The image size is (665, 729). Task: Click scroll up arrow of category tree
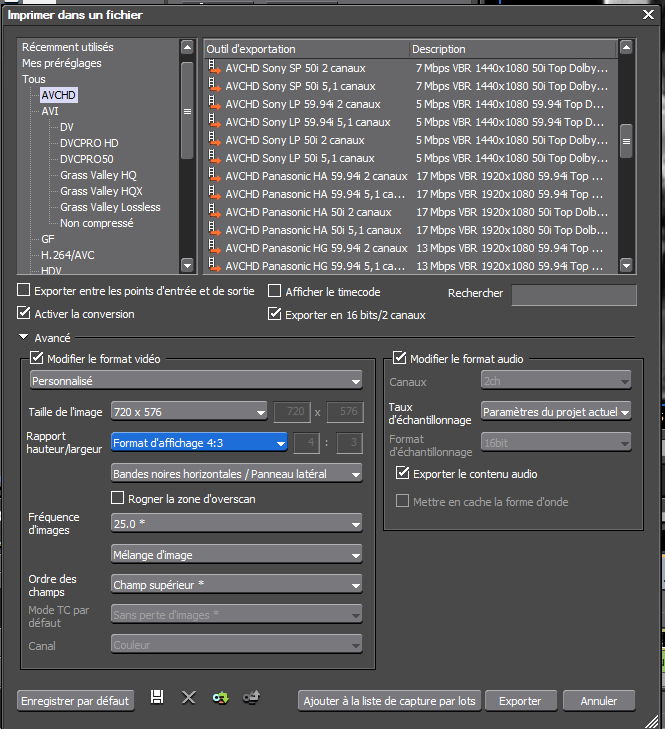pos(187,47)
